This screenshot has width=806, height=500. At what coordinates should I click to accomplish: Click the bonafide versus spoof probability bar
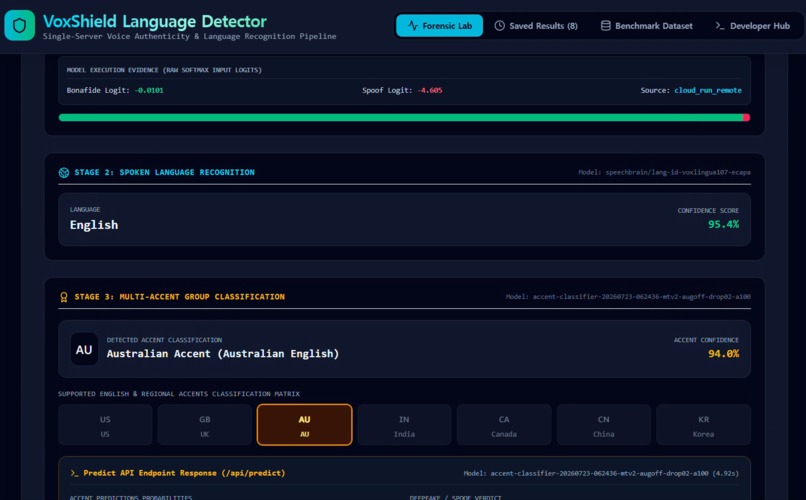click(404, 118)
